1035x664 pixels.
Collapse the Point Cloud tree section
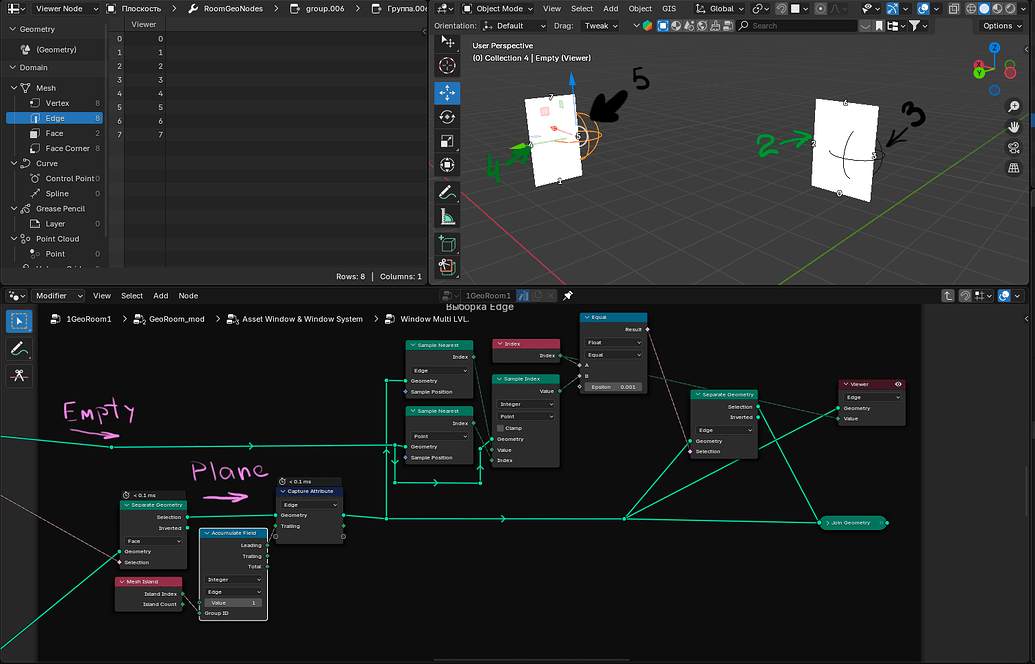[14, 239]
